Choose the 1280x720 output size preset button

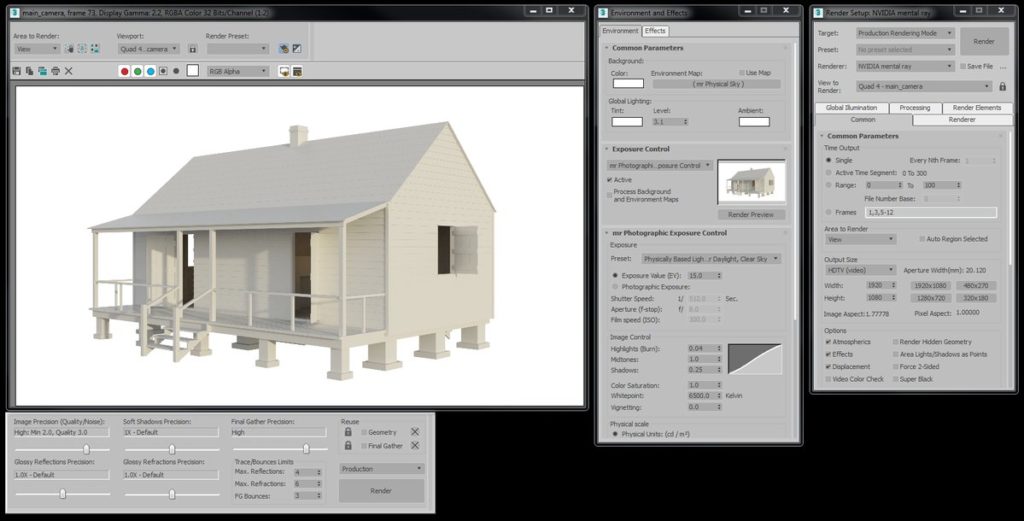pyautogui.click(x=929, y=297)
